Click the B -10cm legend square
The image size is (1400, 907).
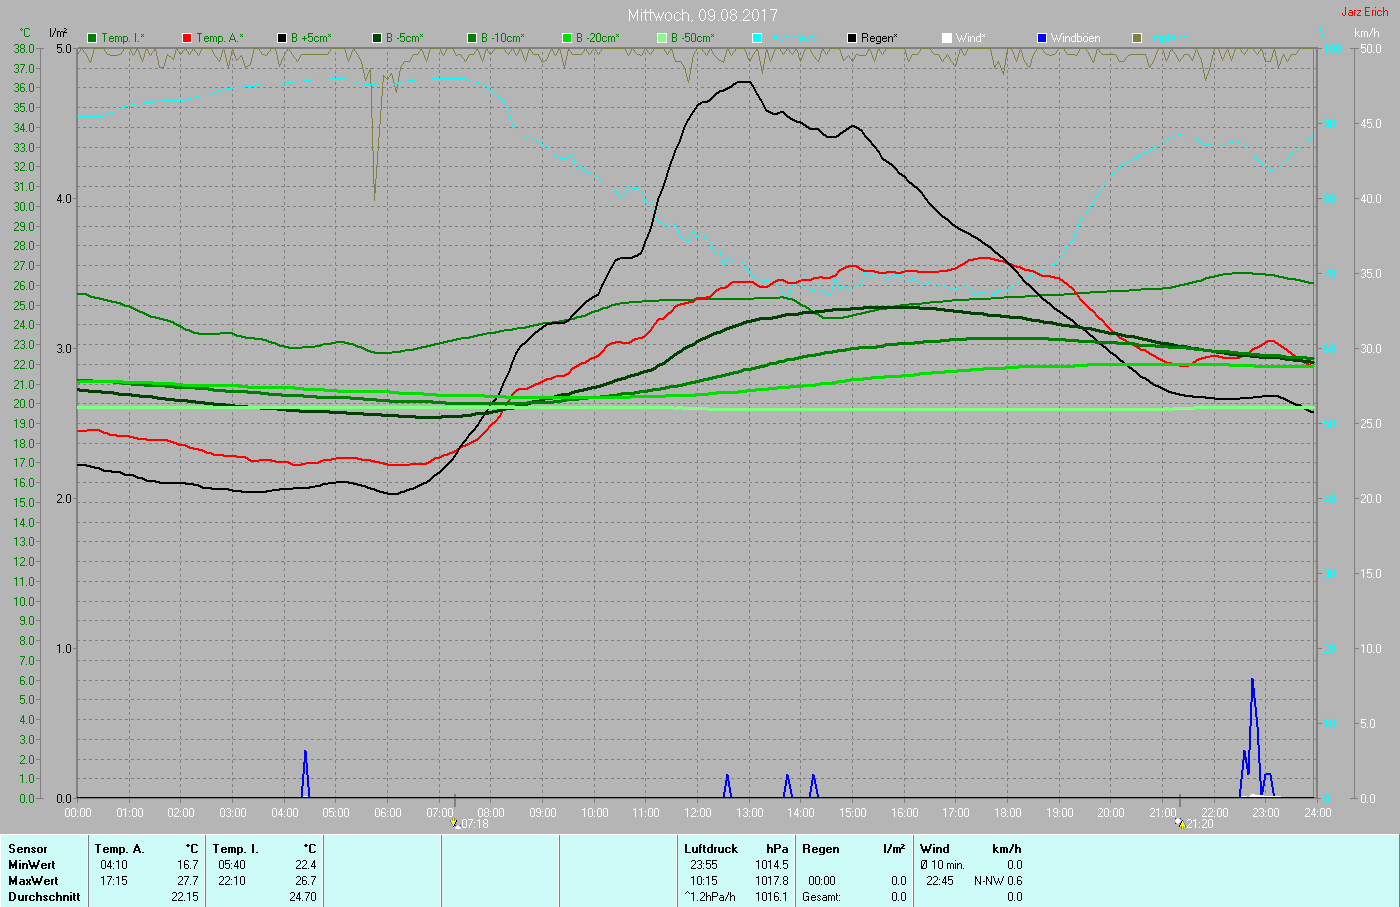pyautogui.click(x=472, y=38)
